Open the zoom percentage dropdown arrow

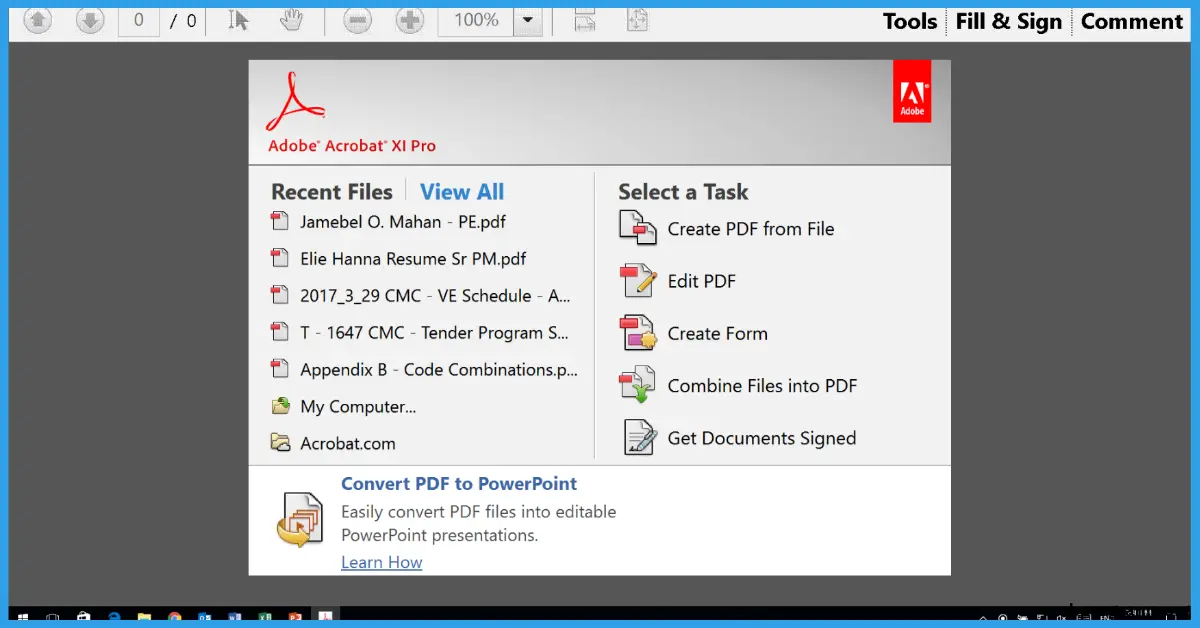pos(528,20)
